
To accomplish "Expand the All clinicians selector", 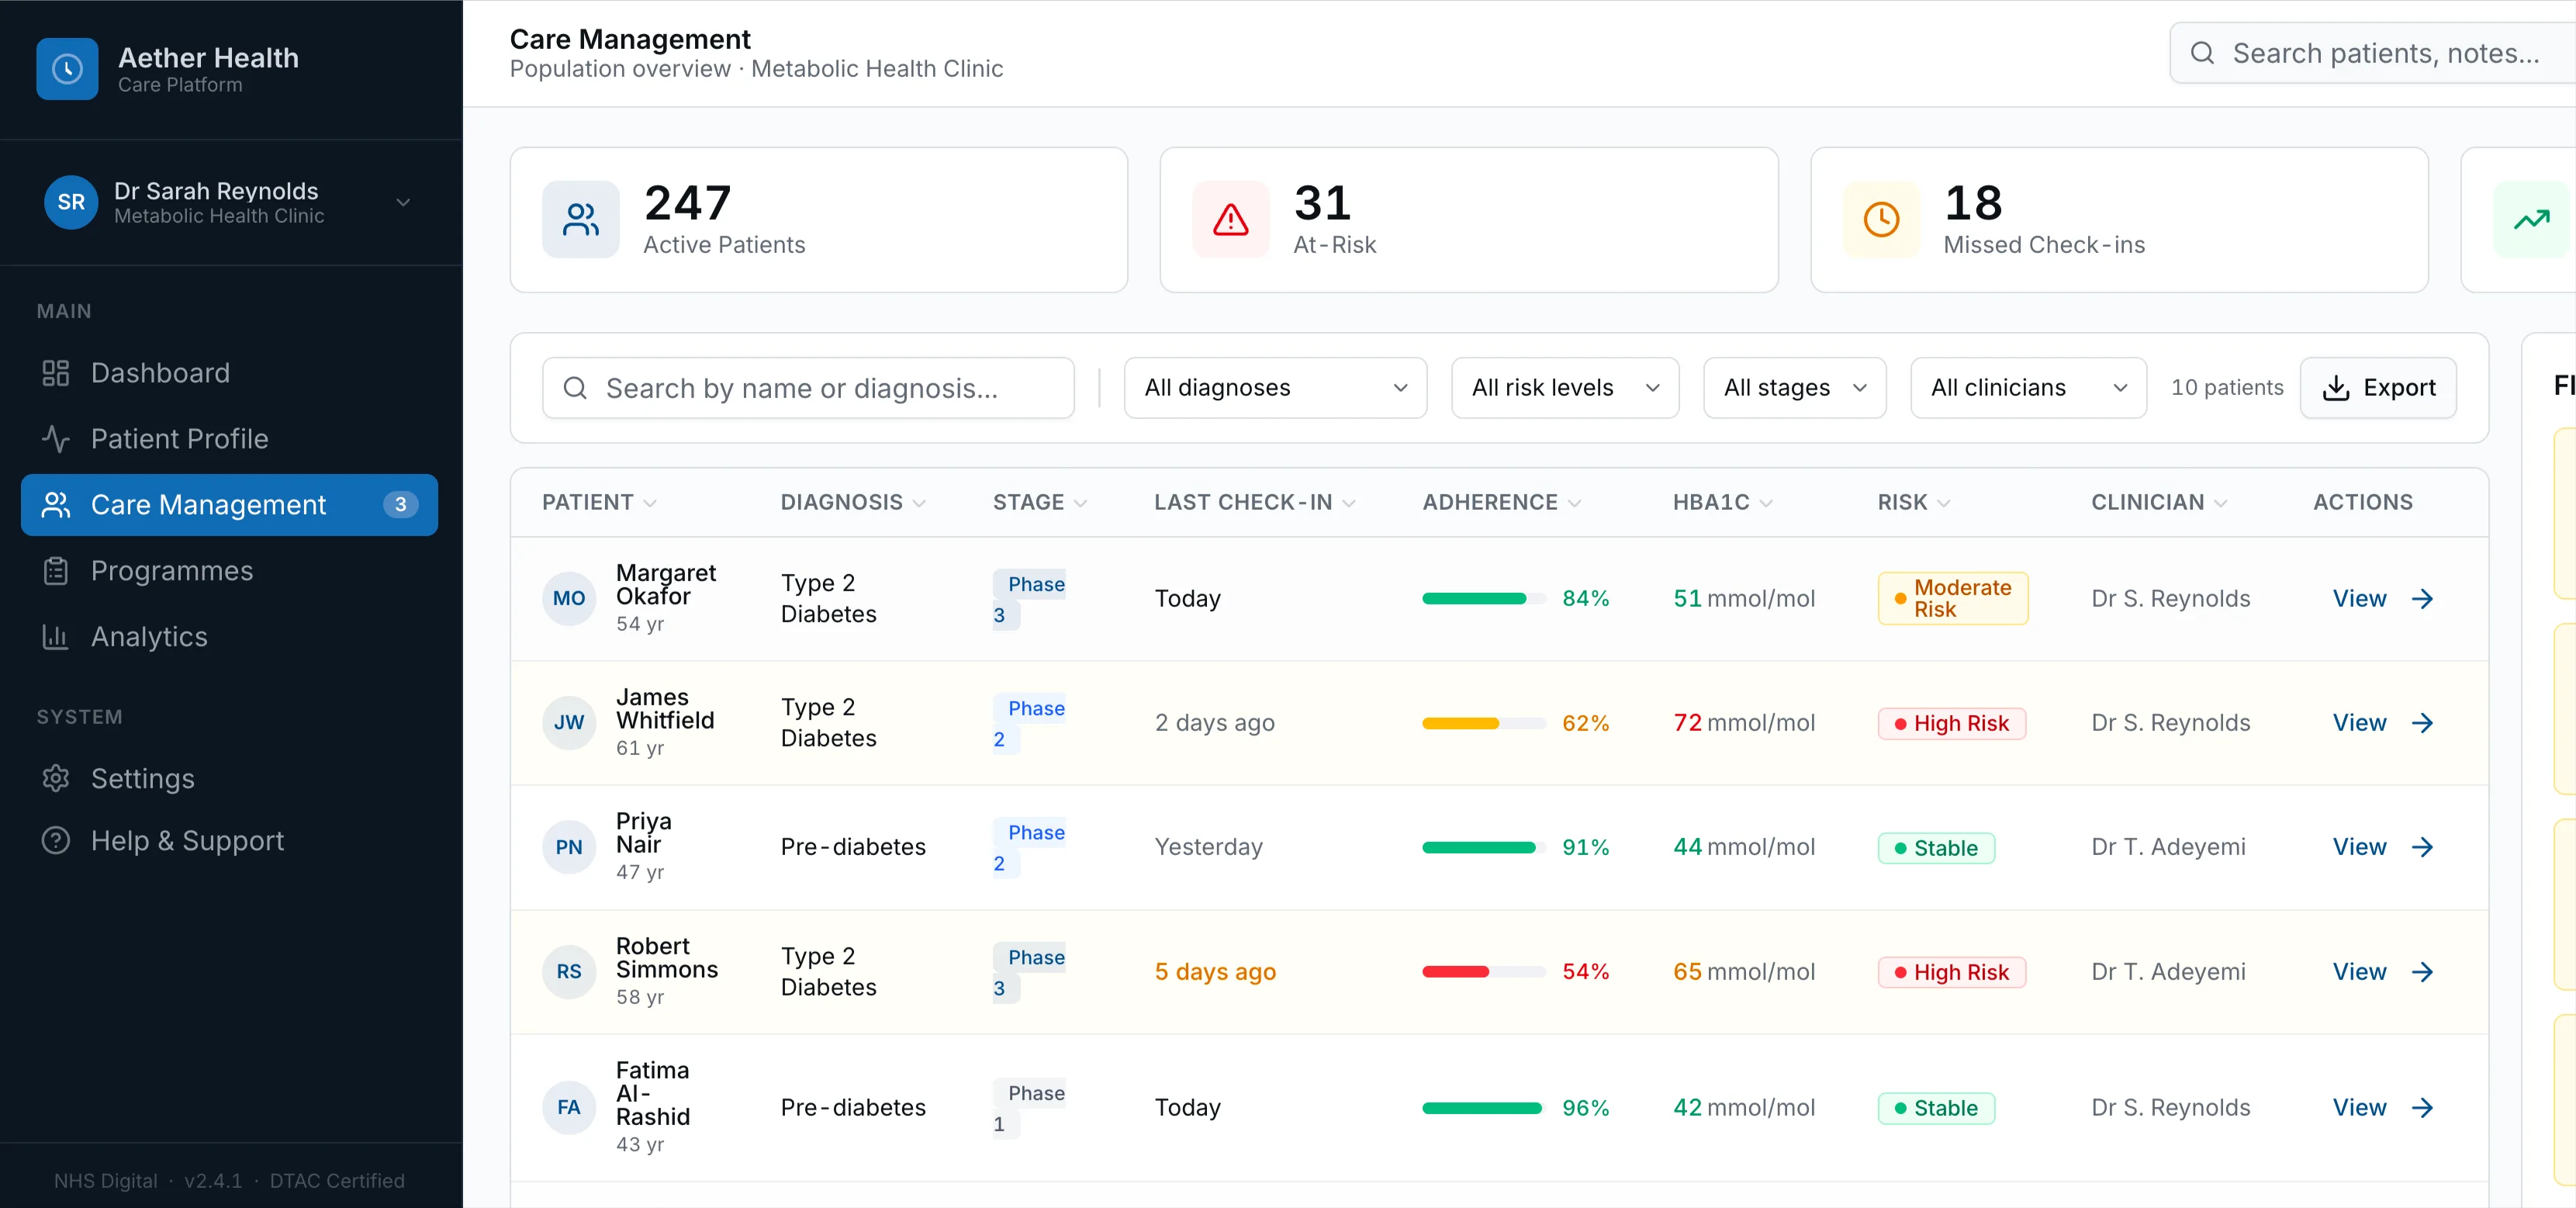I will (x=2027, y=388).
